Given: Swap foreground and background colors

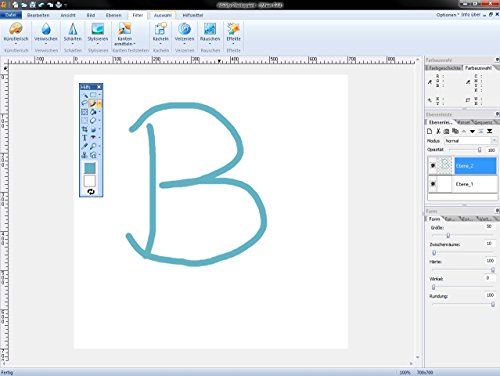Looking at the screenshot, I should coord(91,192).
